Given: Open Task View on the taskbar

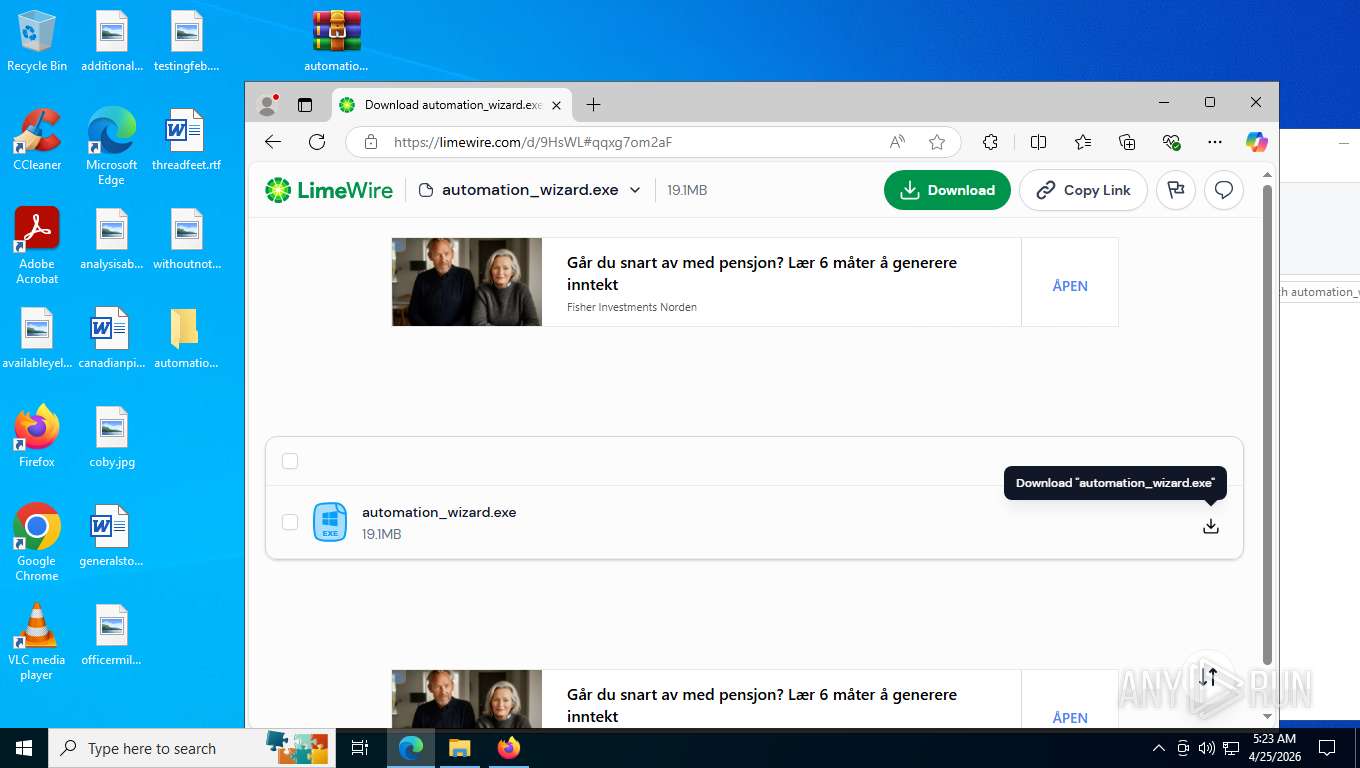Looking at the screenshot, I should (x=360, y=748).
